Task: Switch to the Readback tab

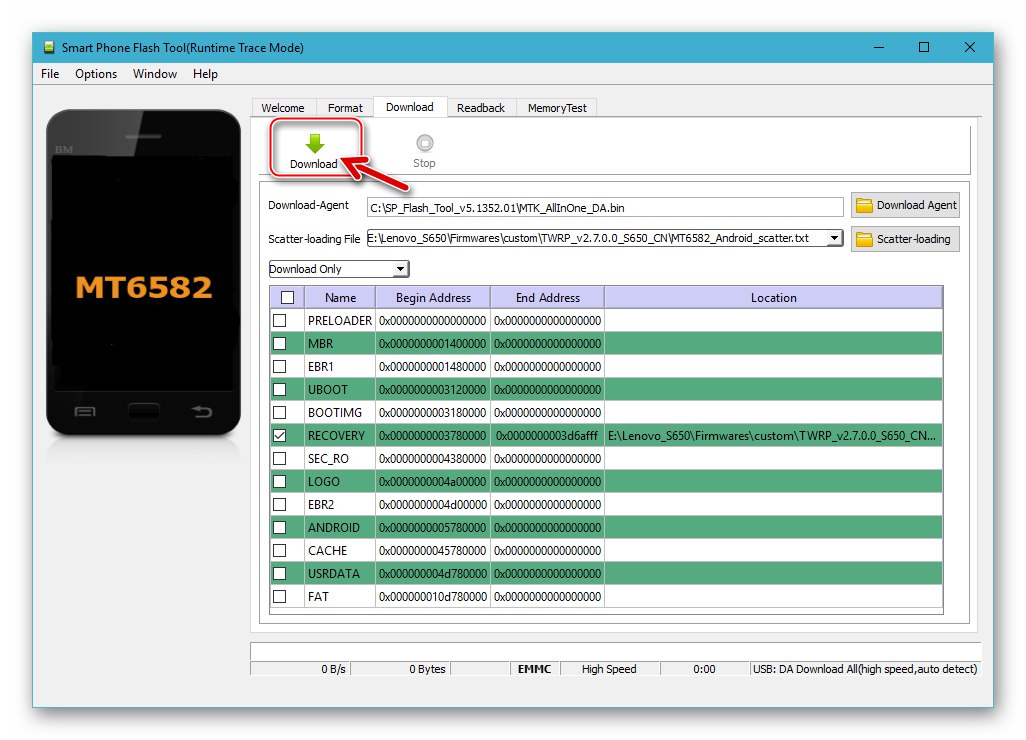Action: coord(481,107)
